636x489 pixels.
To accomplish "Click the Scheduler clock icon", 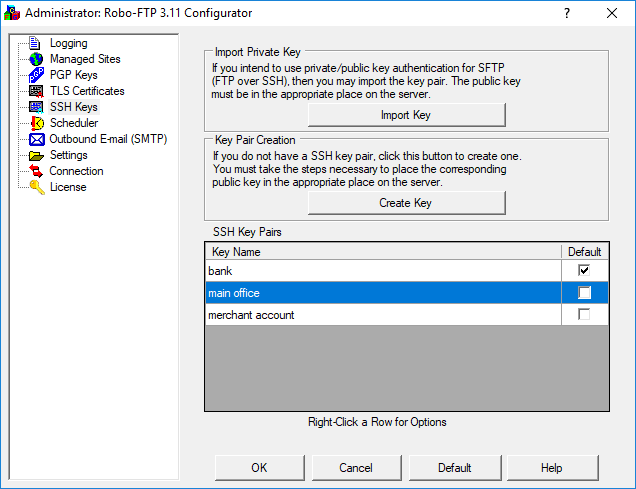I will pyautogui.click(x=37, y=123).
